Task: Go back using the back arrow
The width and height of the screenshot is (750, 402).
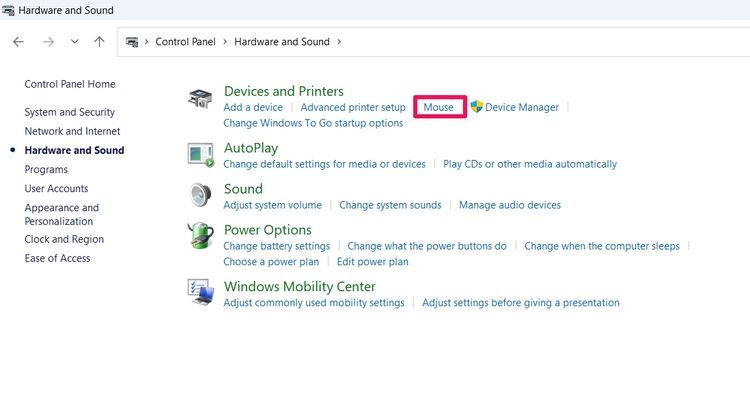Action: [18, 42]
